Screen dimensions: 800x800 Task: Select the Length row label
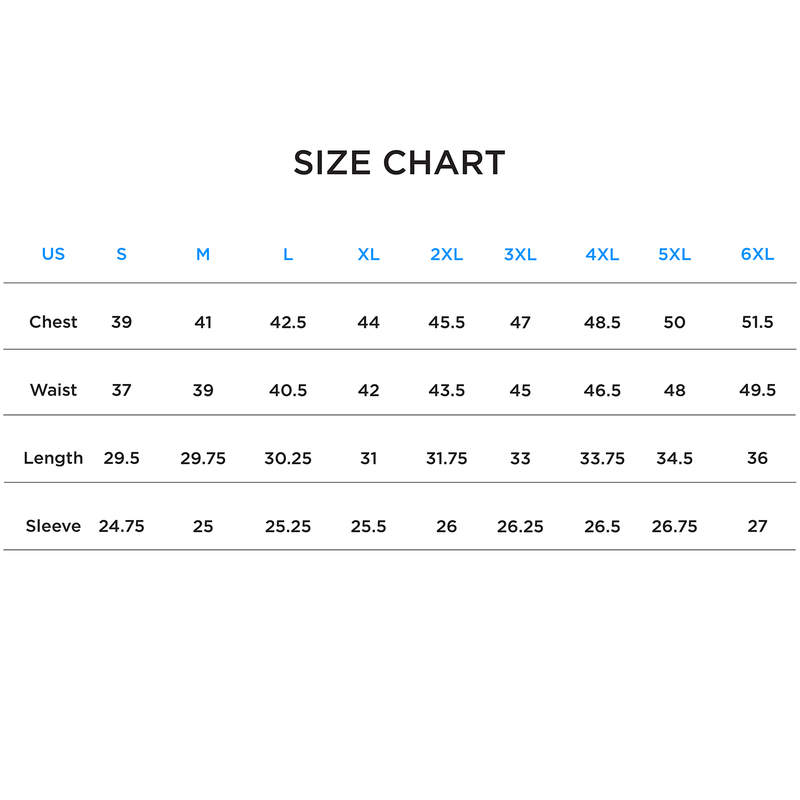tap(53, 458)
